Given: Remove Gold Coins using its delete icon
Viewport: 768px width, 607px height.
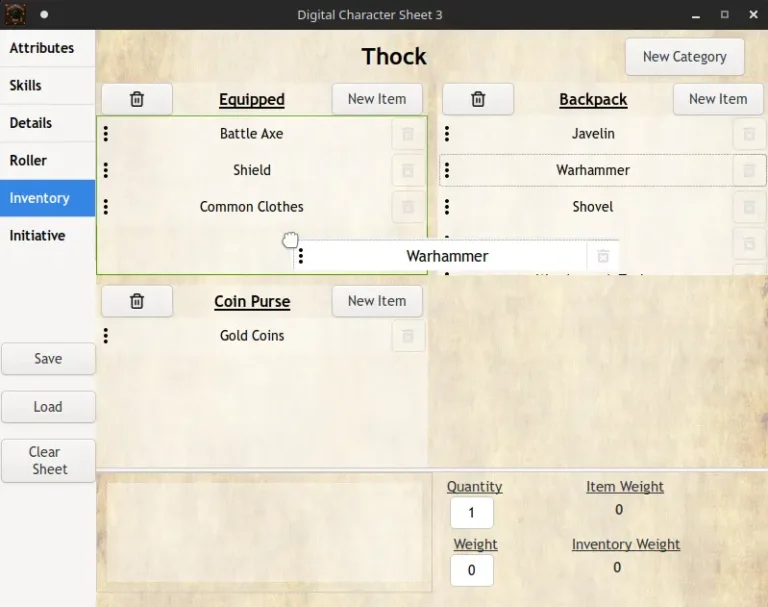Looking at the screenshot, I should (x=408, y=336).
